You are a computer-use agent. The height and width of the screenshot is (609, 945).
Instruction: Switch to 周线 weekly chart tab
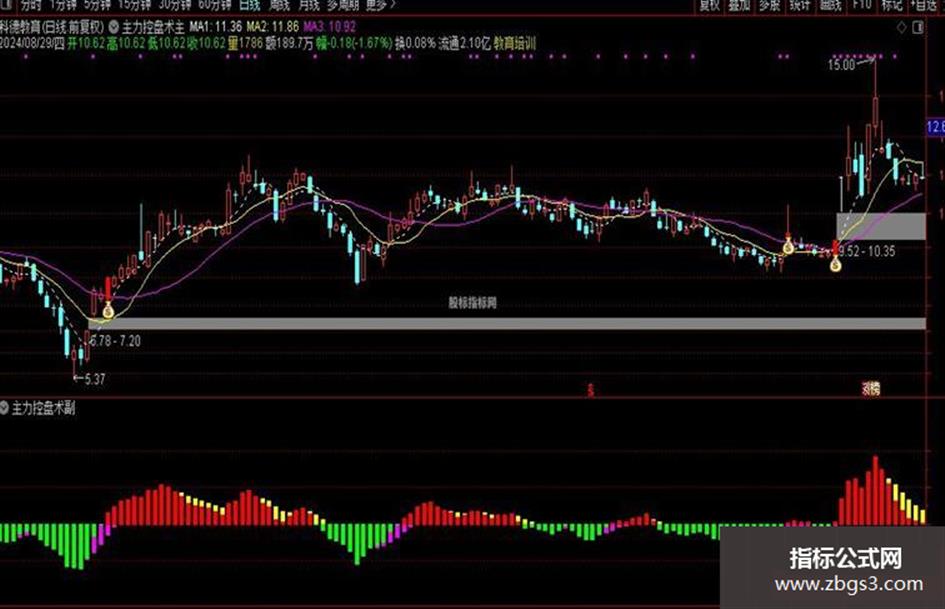(280, 5)
